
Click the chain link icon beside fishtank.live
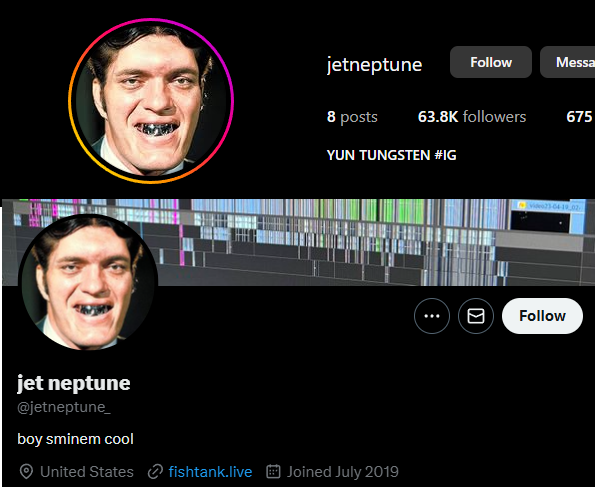[155, 472]
